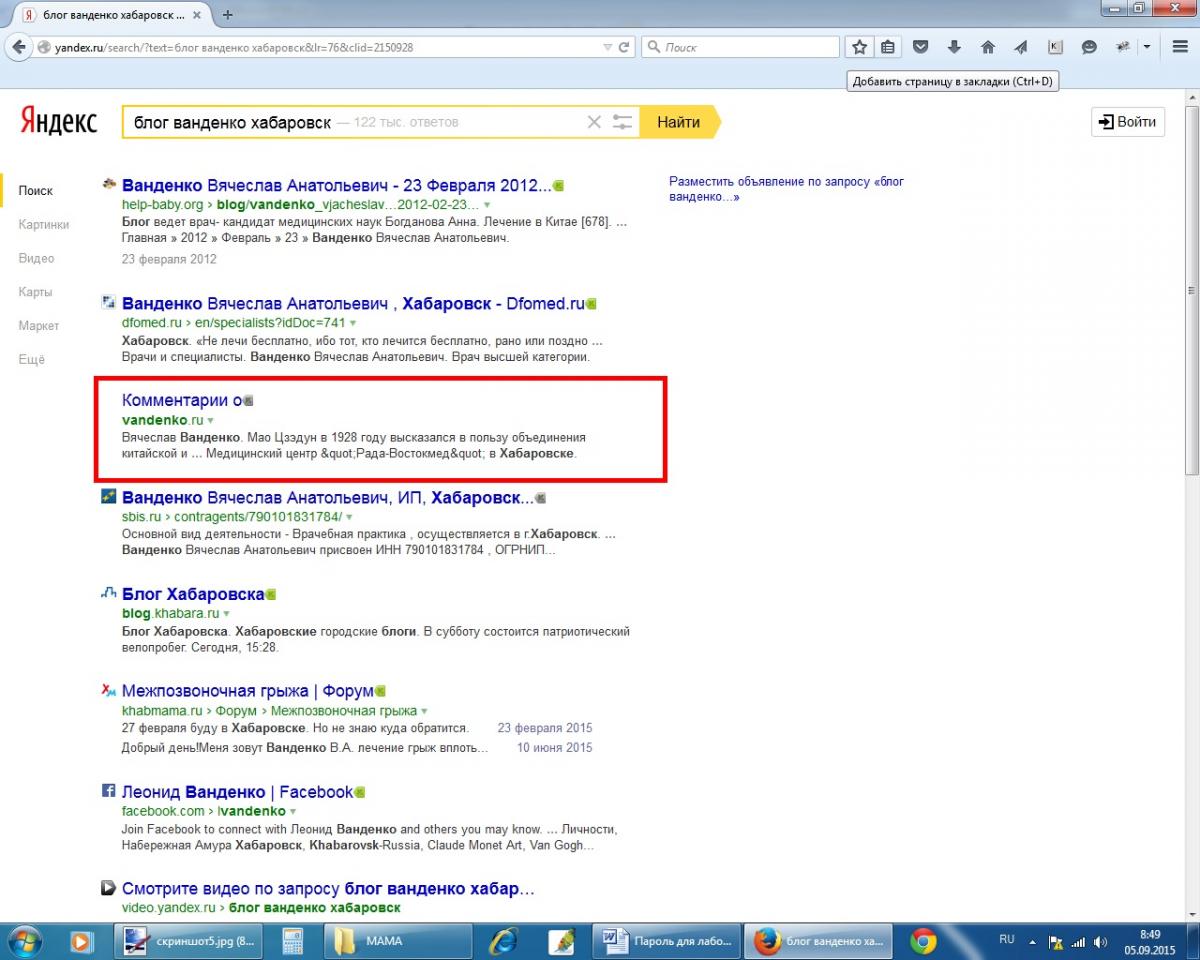Open the bookmarks list icon
This screenshot has width=1200, height=960.
click(887, 47)
